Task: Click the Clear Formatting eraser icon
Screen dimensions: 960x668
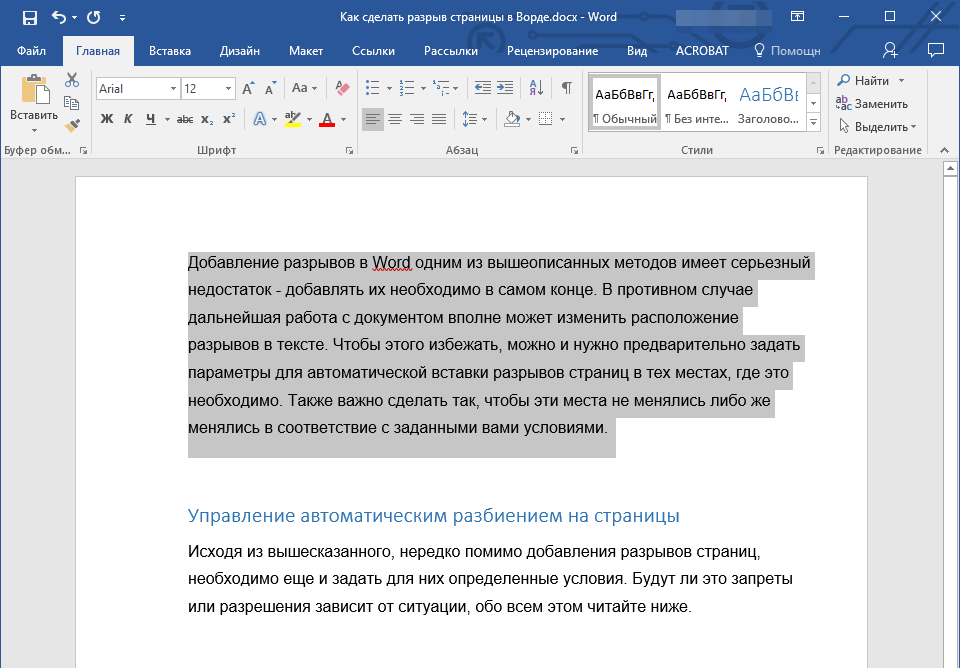Action: (x=342, y=88)
